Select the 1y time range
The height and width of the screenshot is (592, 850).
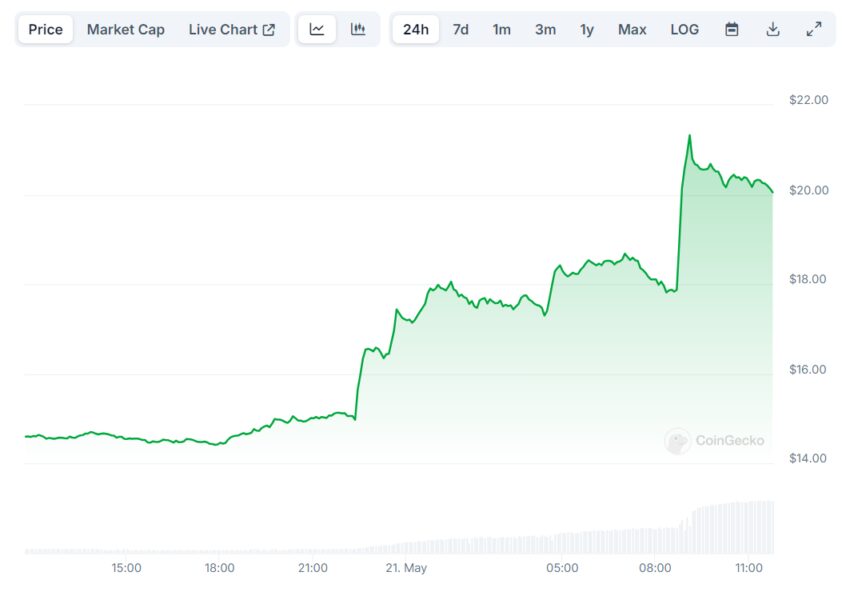coord(587,29)
